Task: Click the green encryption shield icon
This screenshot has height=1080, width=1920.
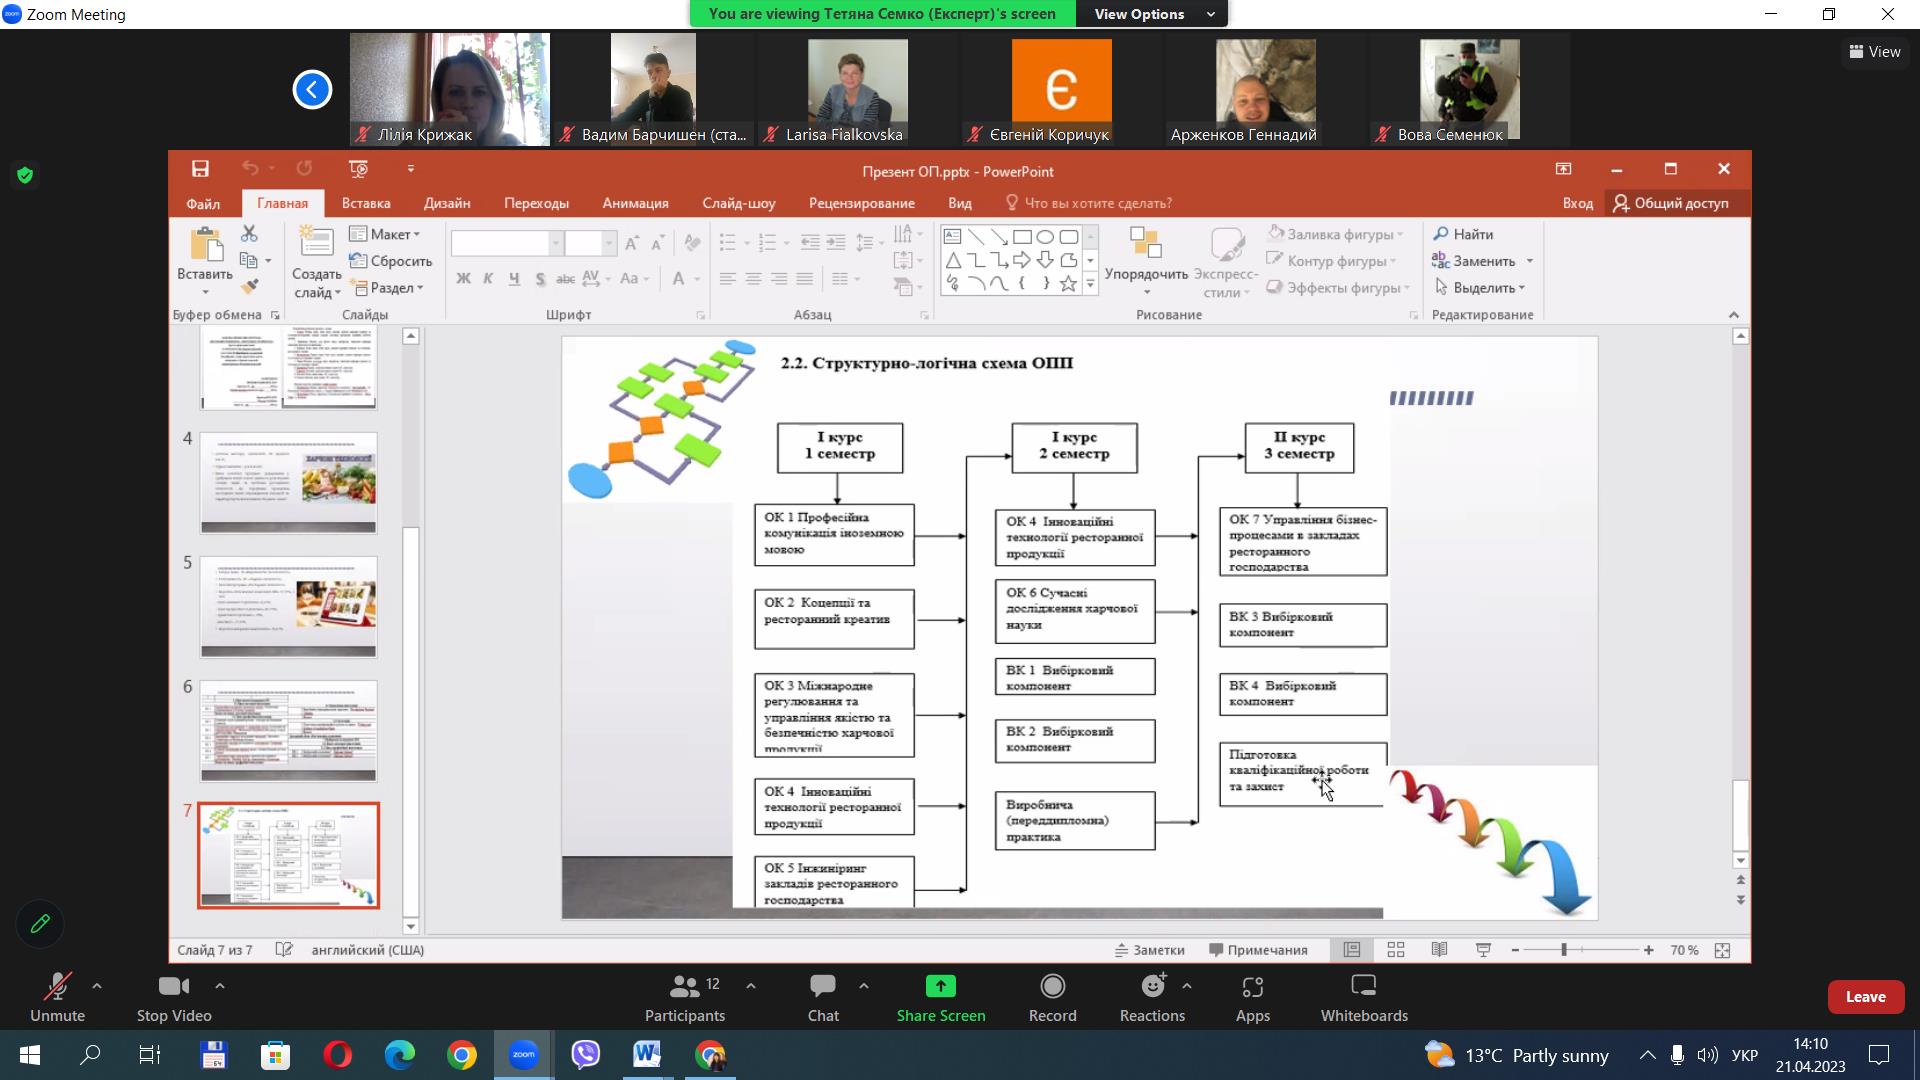Action: (25, 176)
